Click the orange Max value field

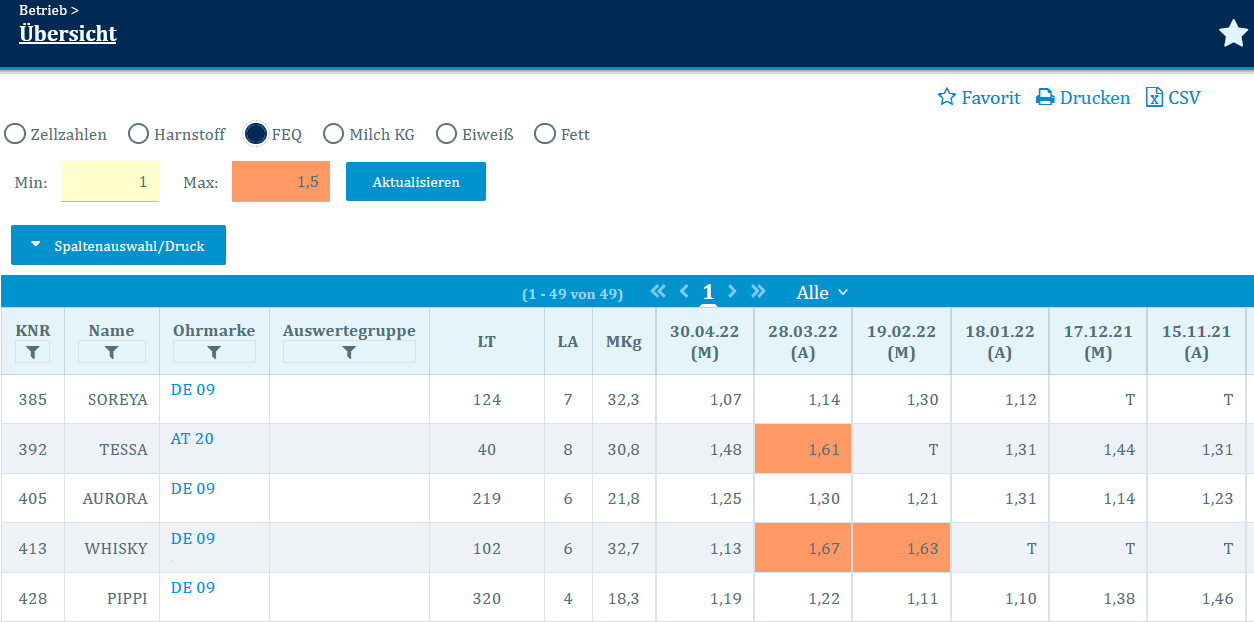tap(281, 182)
